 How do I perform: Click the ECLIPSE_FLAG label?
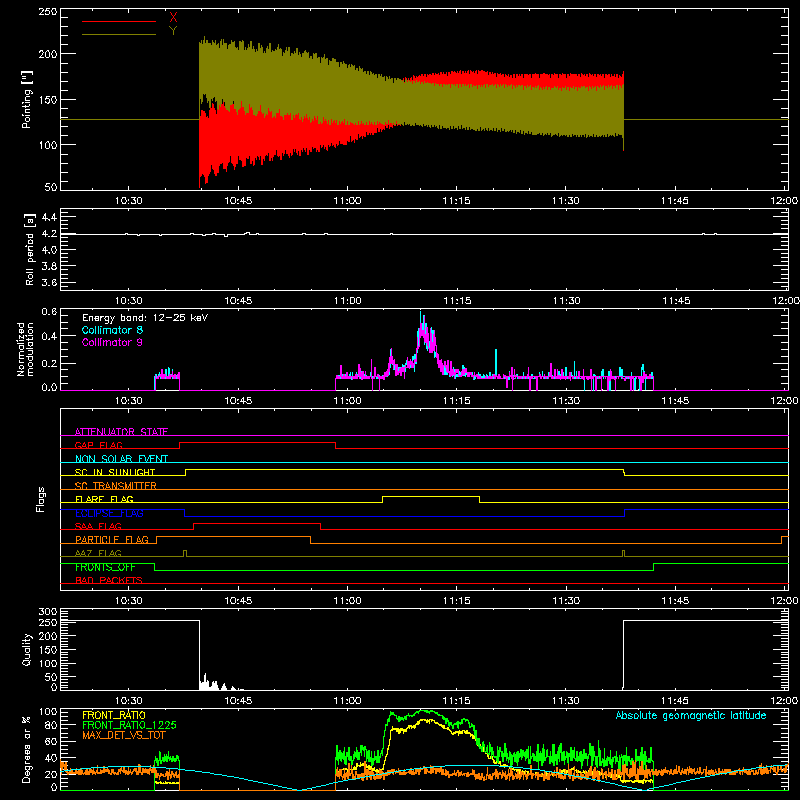pyautogui.click(x=109, y=513)
